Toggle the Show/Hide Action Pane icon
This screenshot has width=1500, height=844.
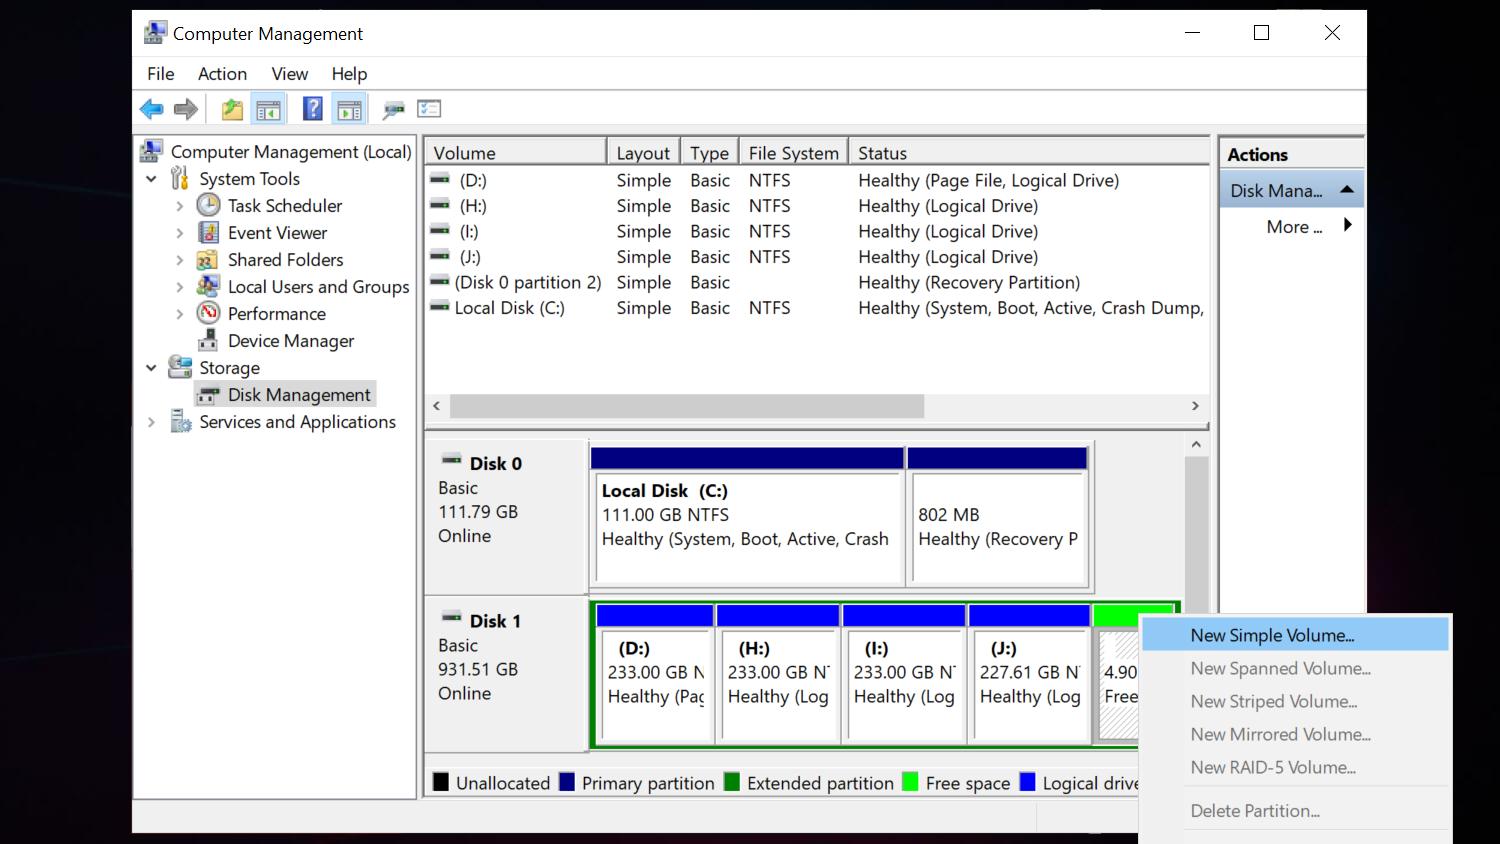click(x=349, y=109)
